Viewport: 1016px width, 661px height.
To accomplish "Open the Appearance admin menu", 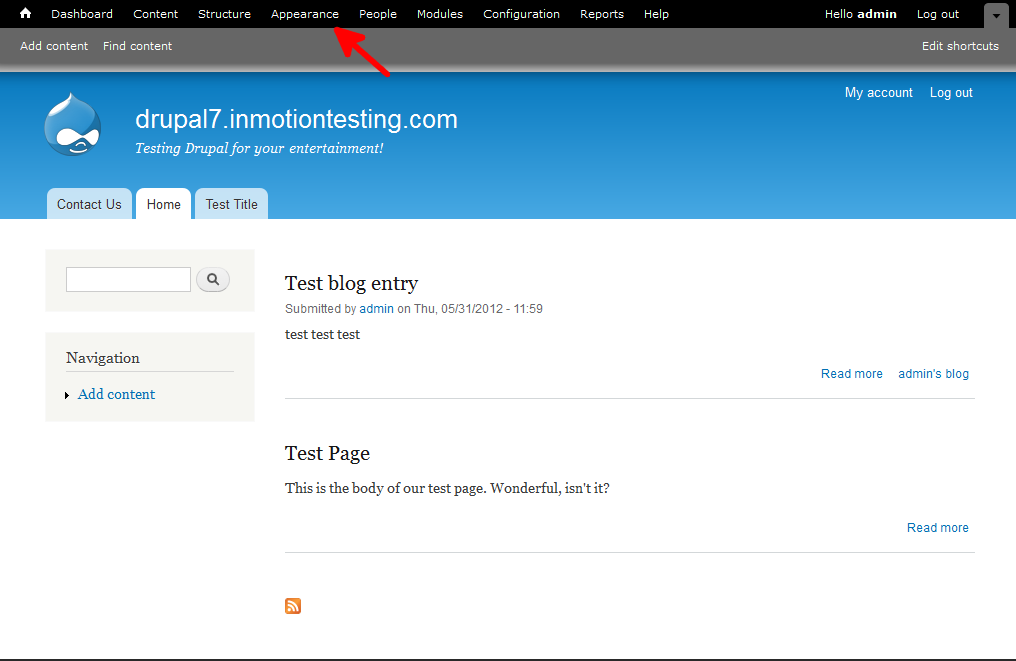I will [305, 14].
